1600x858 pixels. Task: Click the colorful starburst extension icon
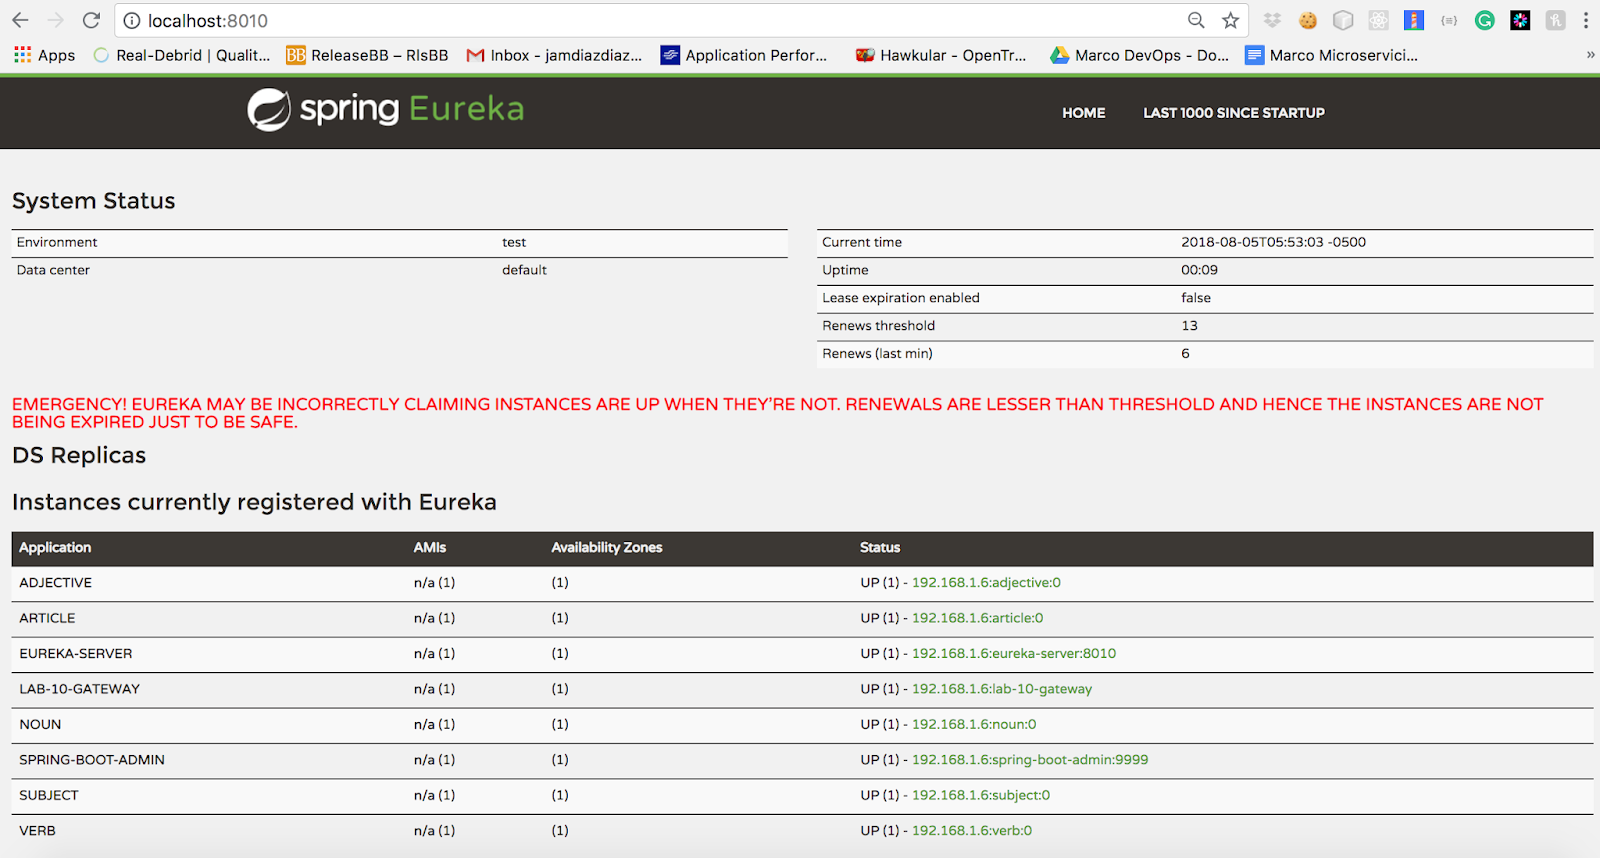pyautogui.click(x=1520, y=20)
